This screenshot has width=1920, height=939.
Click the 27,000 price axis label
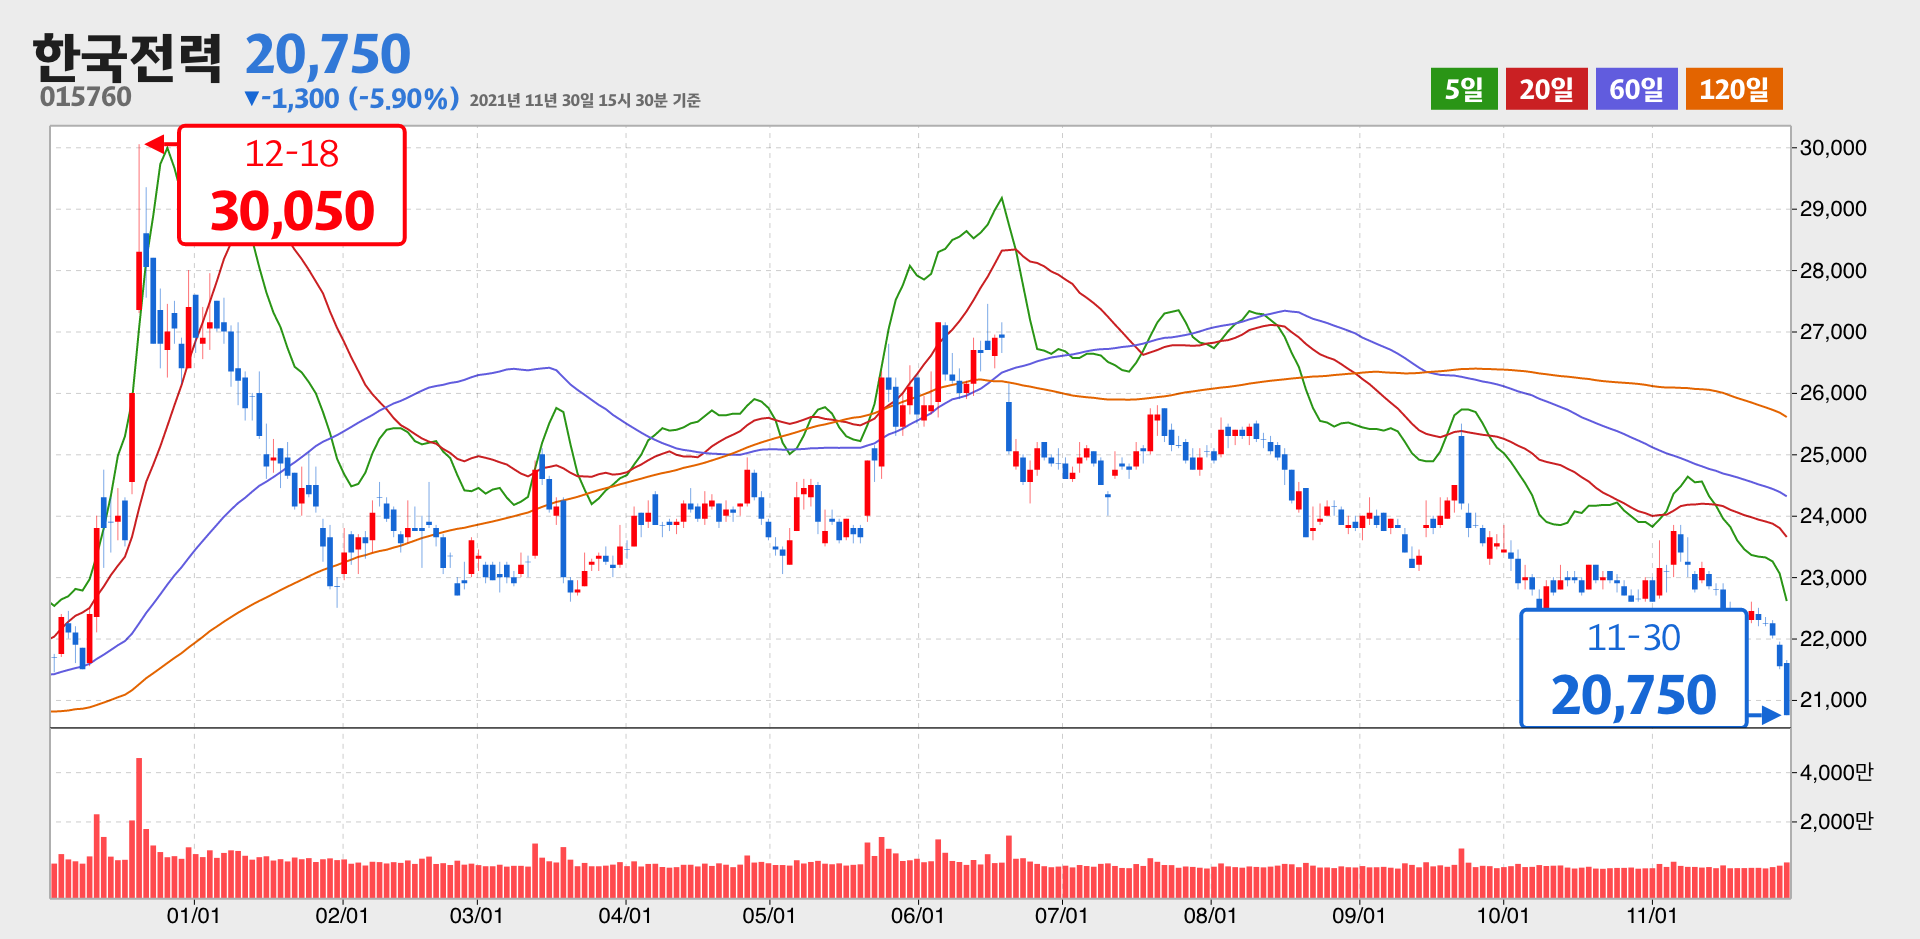[1833, 332]
